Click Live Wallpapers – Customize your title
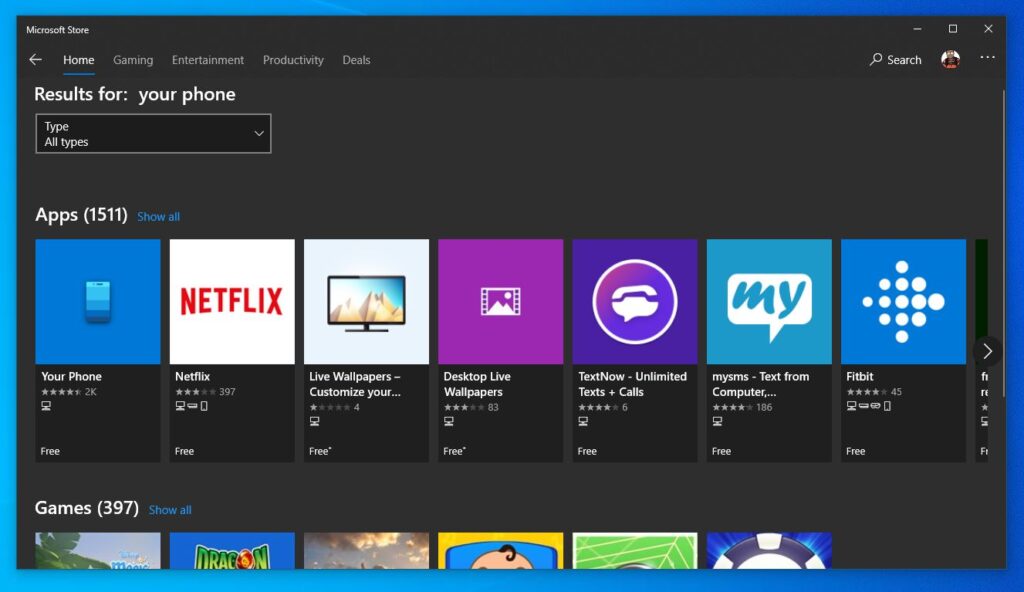 pos(355,384)
